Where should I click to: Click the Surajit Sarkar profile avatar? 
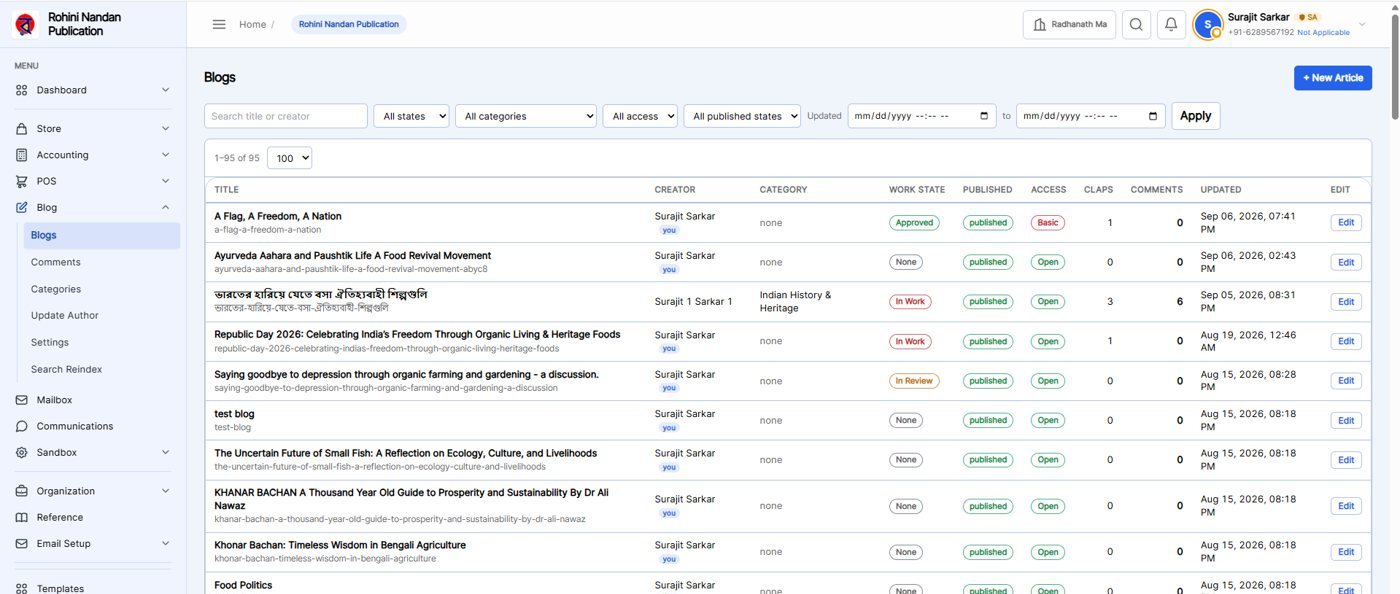pyautogui.click(x=1208, y=25)
